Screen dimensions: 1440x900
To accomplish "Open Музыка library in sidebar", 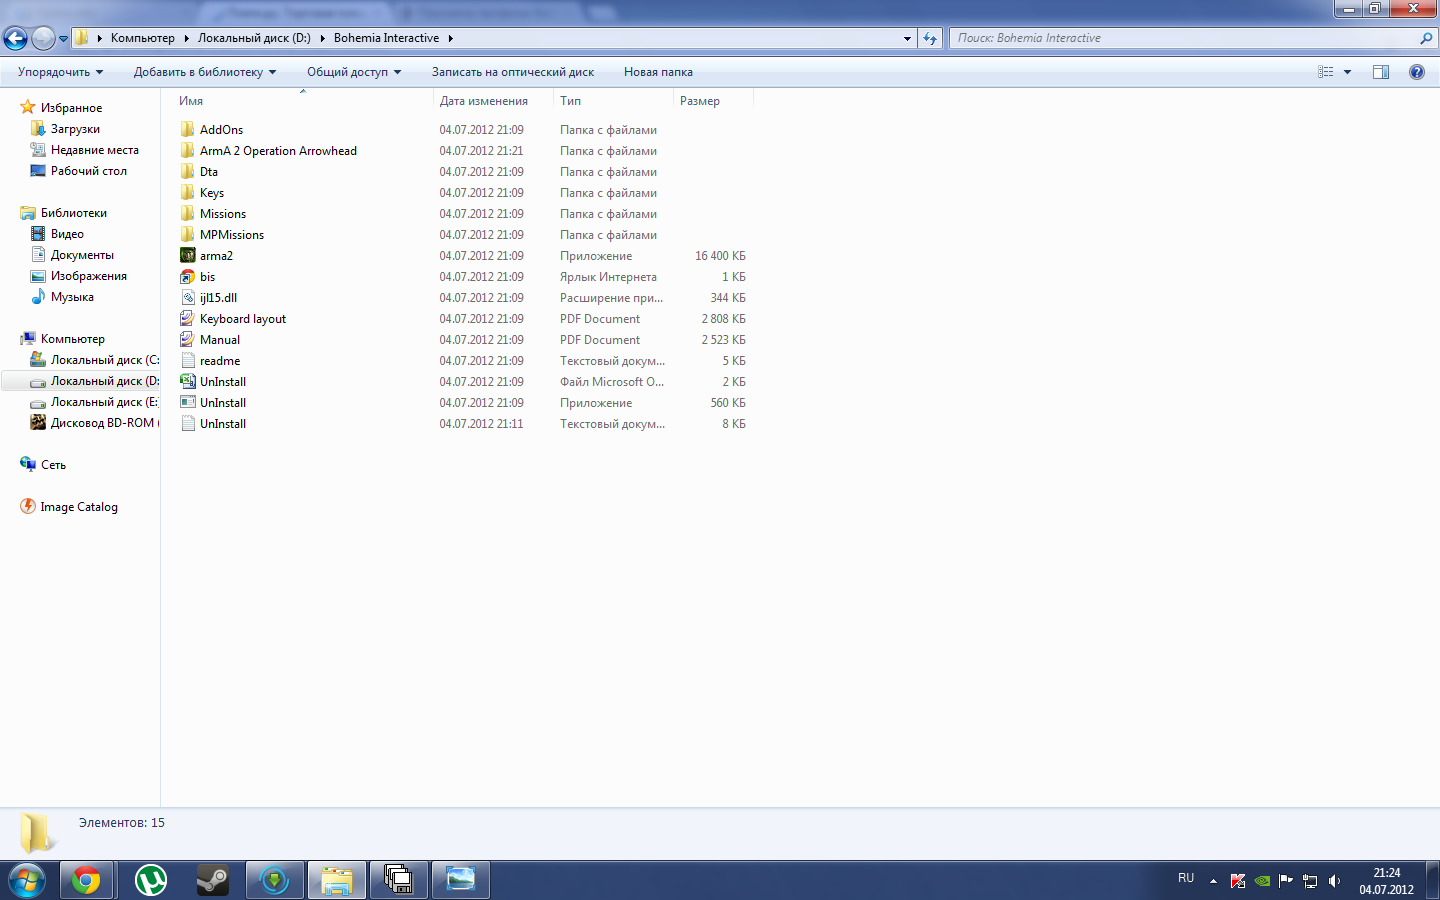I will click(72, 297).
